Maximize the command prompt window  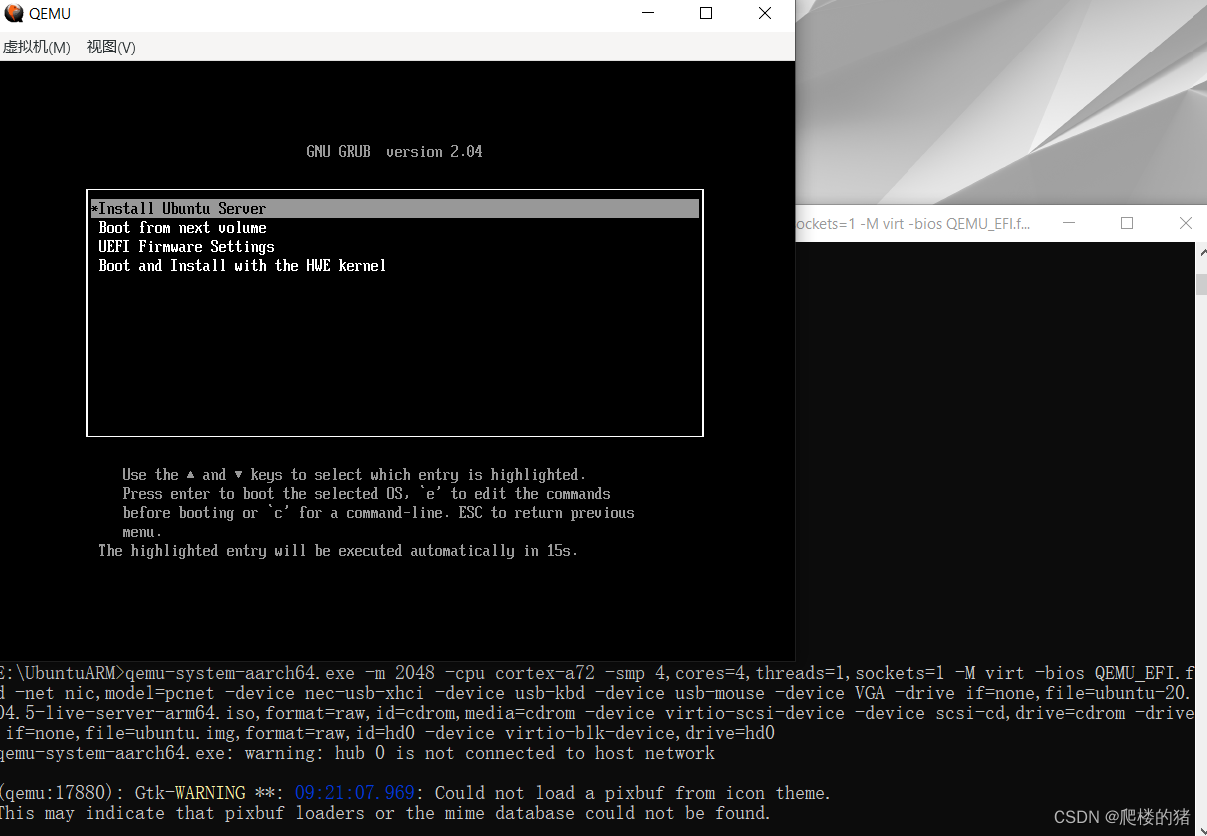click(x=1127, y=223)
